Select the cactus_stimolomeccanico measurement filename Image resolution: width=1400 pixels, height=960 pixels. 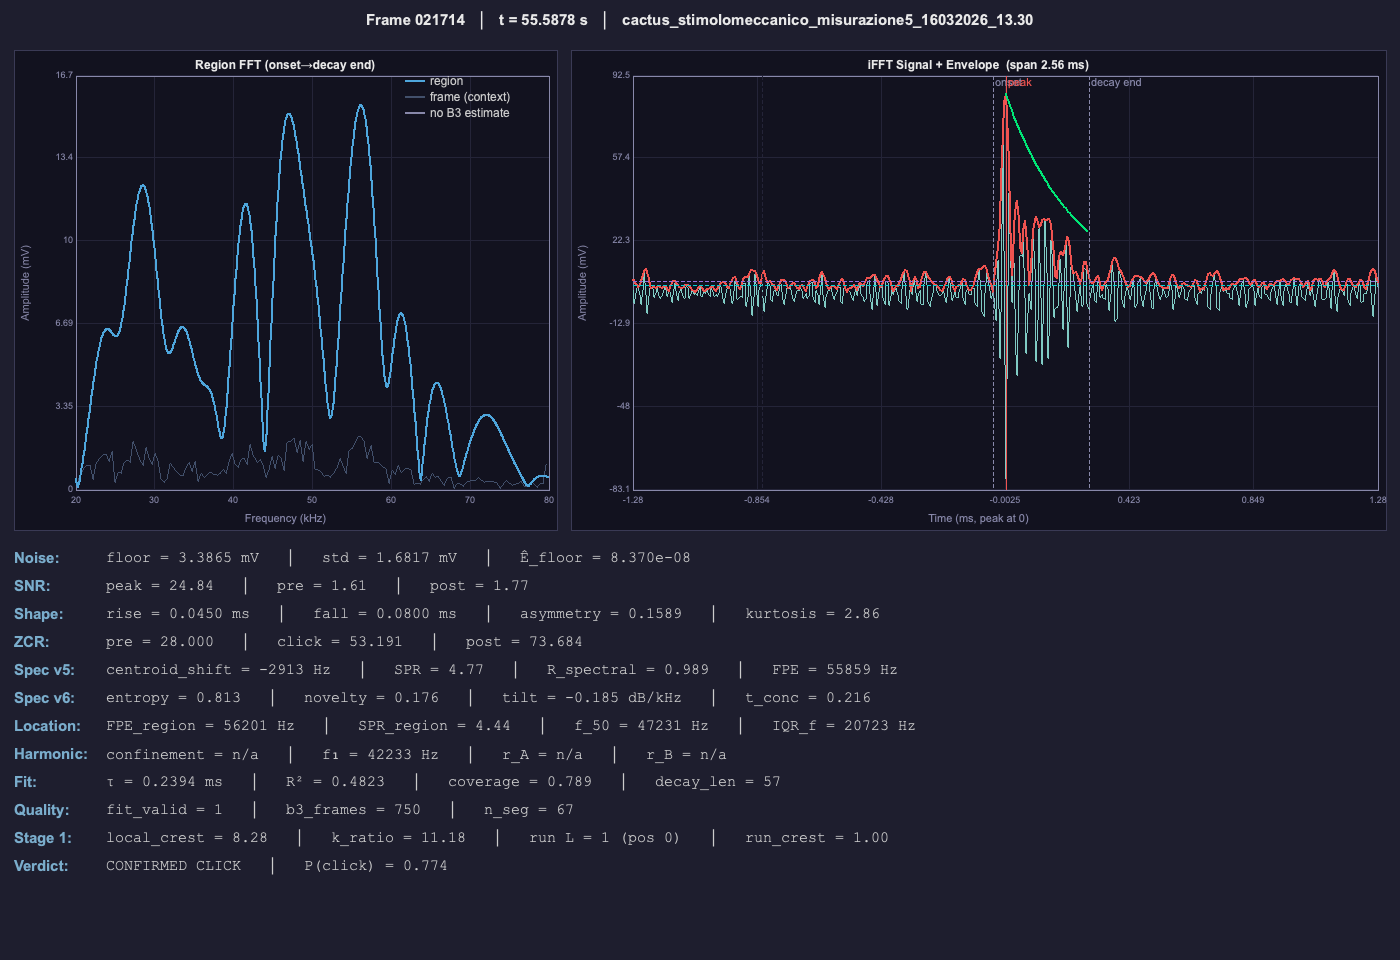click(827, 20)
